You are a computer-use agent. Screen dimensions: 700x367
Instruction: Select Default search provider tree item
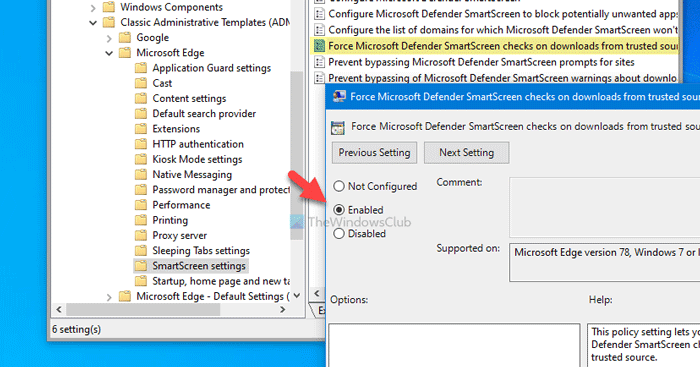click(204, 113)
